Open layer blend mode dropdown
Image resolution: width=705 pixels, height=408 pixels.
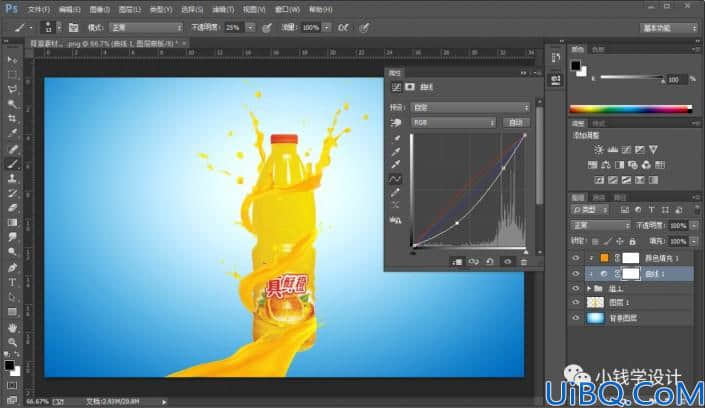(600, 225)
